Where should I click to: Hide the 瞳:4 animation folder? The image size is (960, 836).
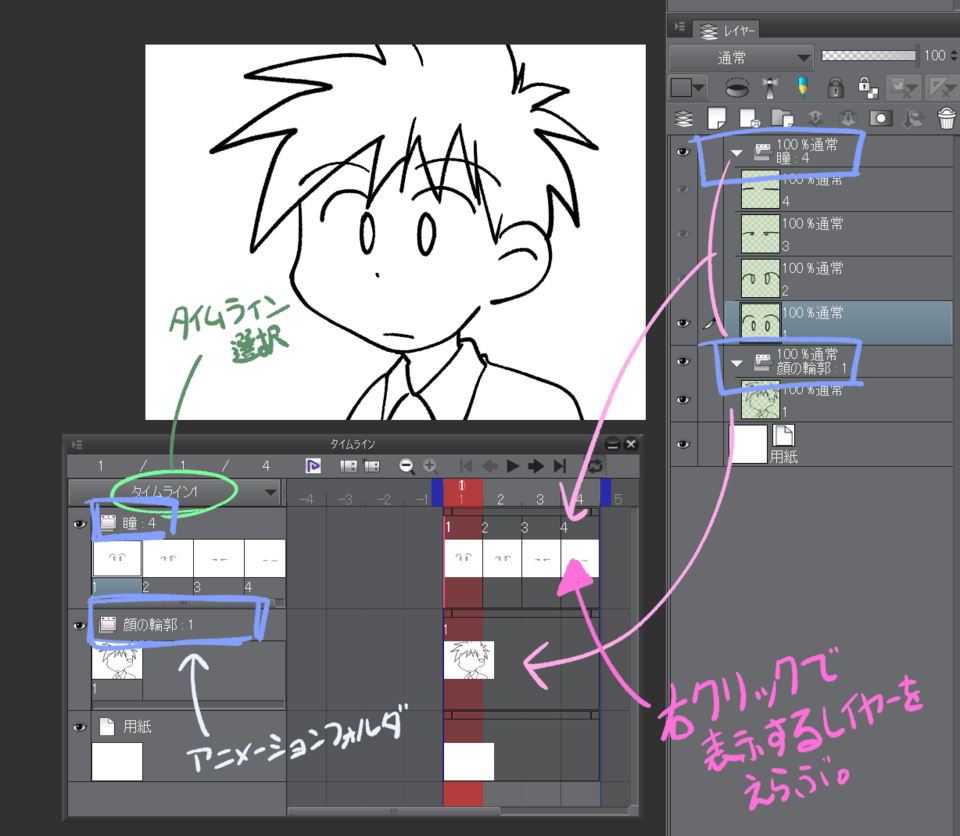[683, 151]
